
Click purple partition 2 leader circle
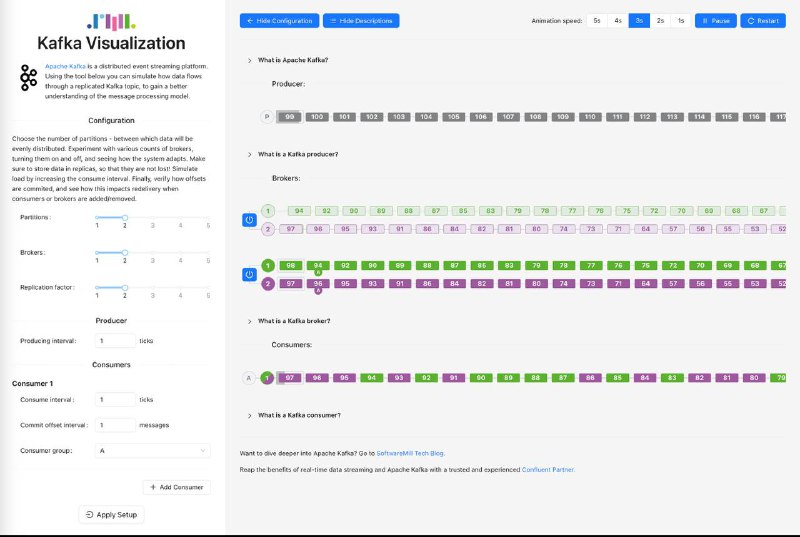(x=268, y=284)
